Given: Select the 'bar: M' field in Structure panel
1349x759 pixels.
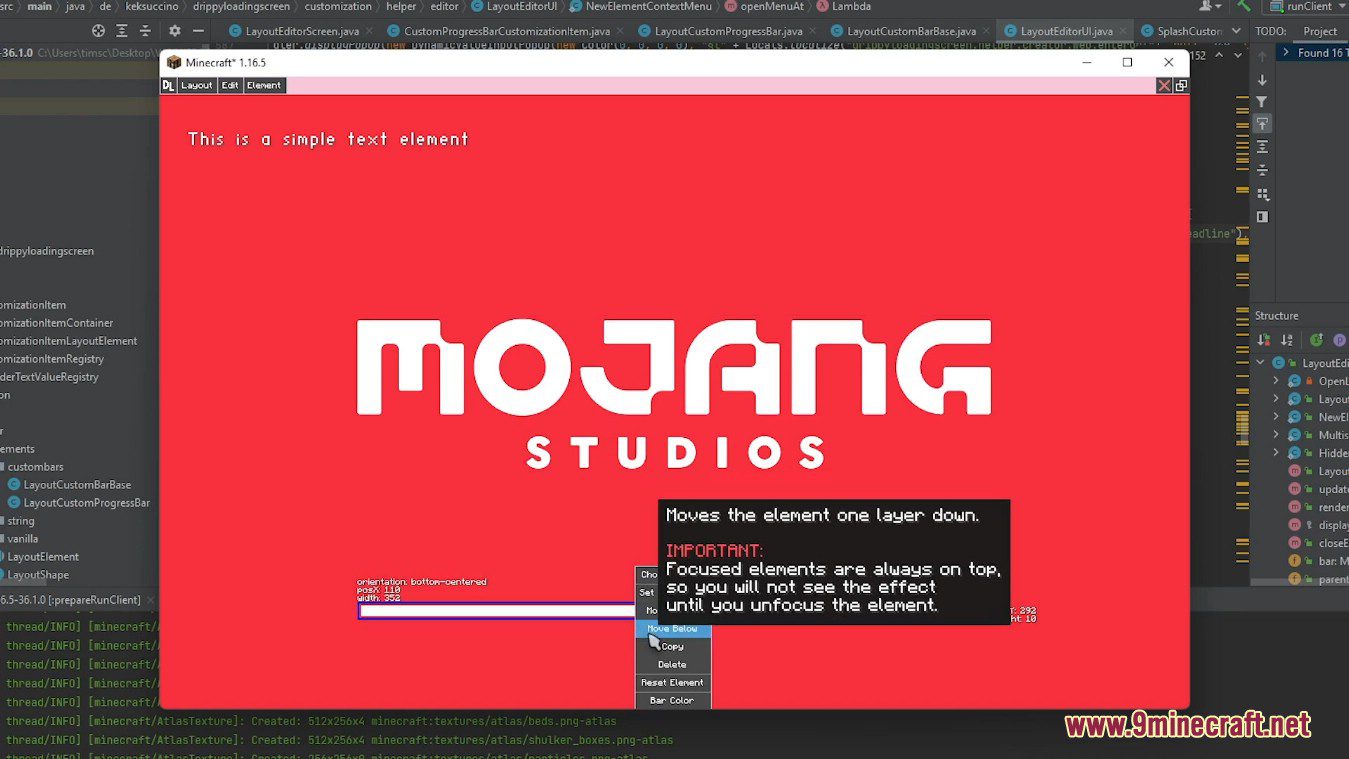Looking at the screenshot, I should [1318, 561].
